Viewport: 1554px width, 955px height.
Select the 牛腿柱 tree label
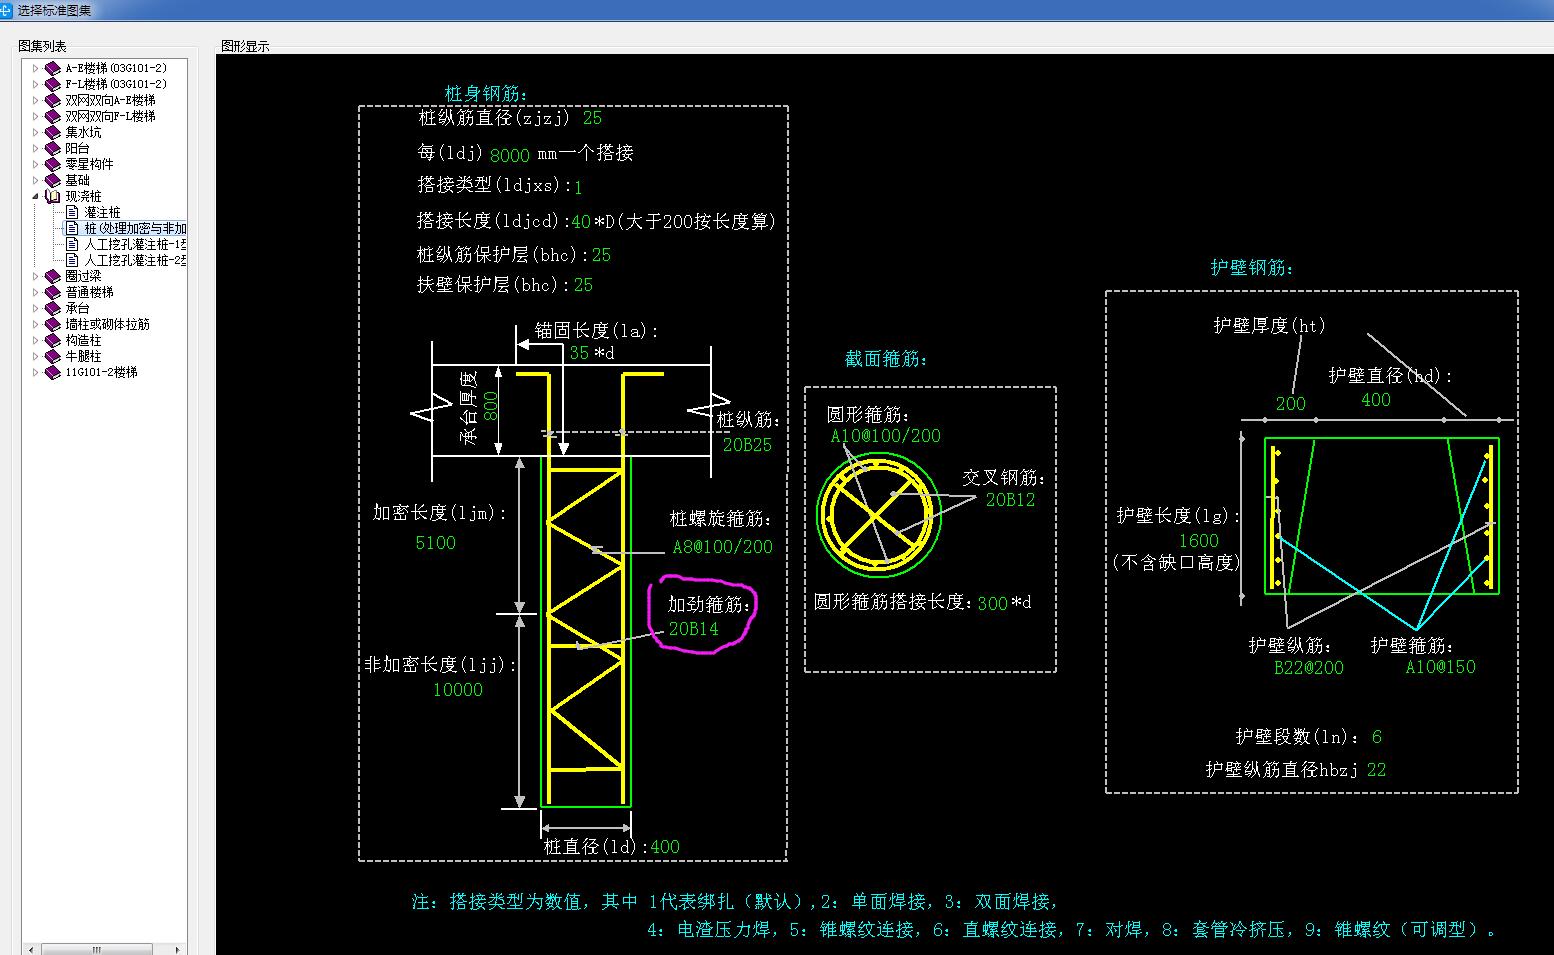[x=83, y=356]
